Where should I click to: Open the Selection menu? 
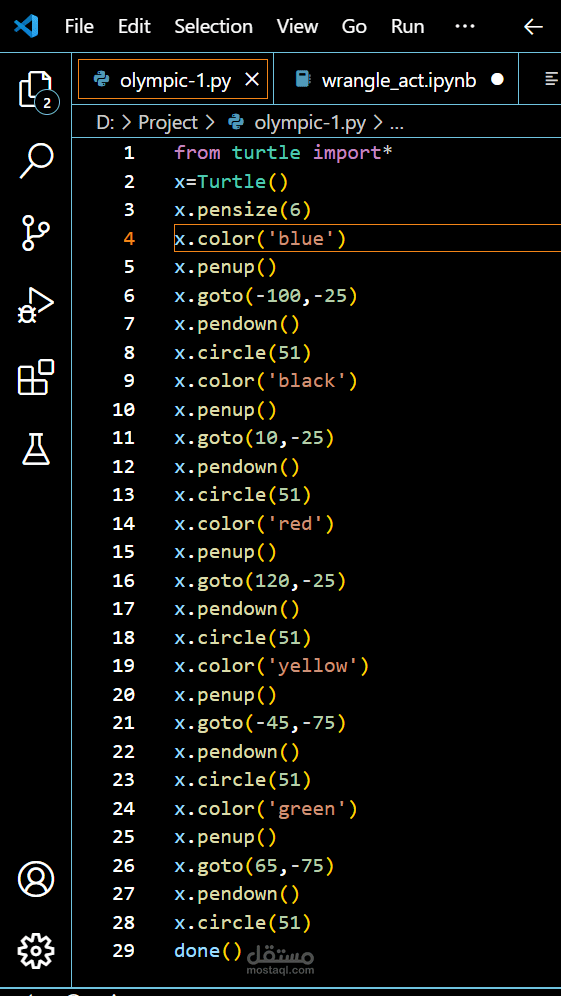[213, 27]
